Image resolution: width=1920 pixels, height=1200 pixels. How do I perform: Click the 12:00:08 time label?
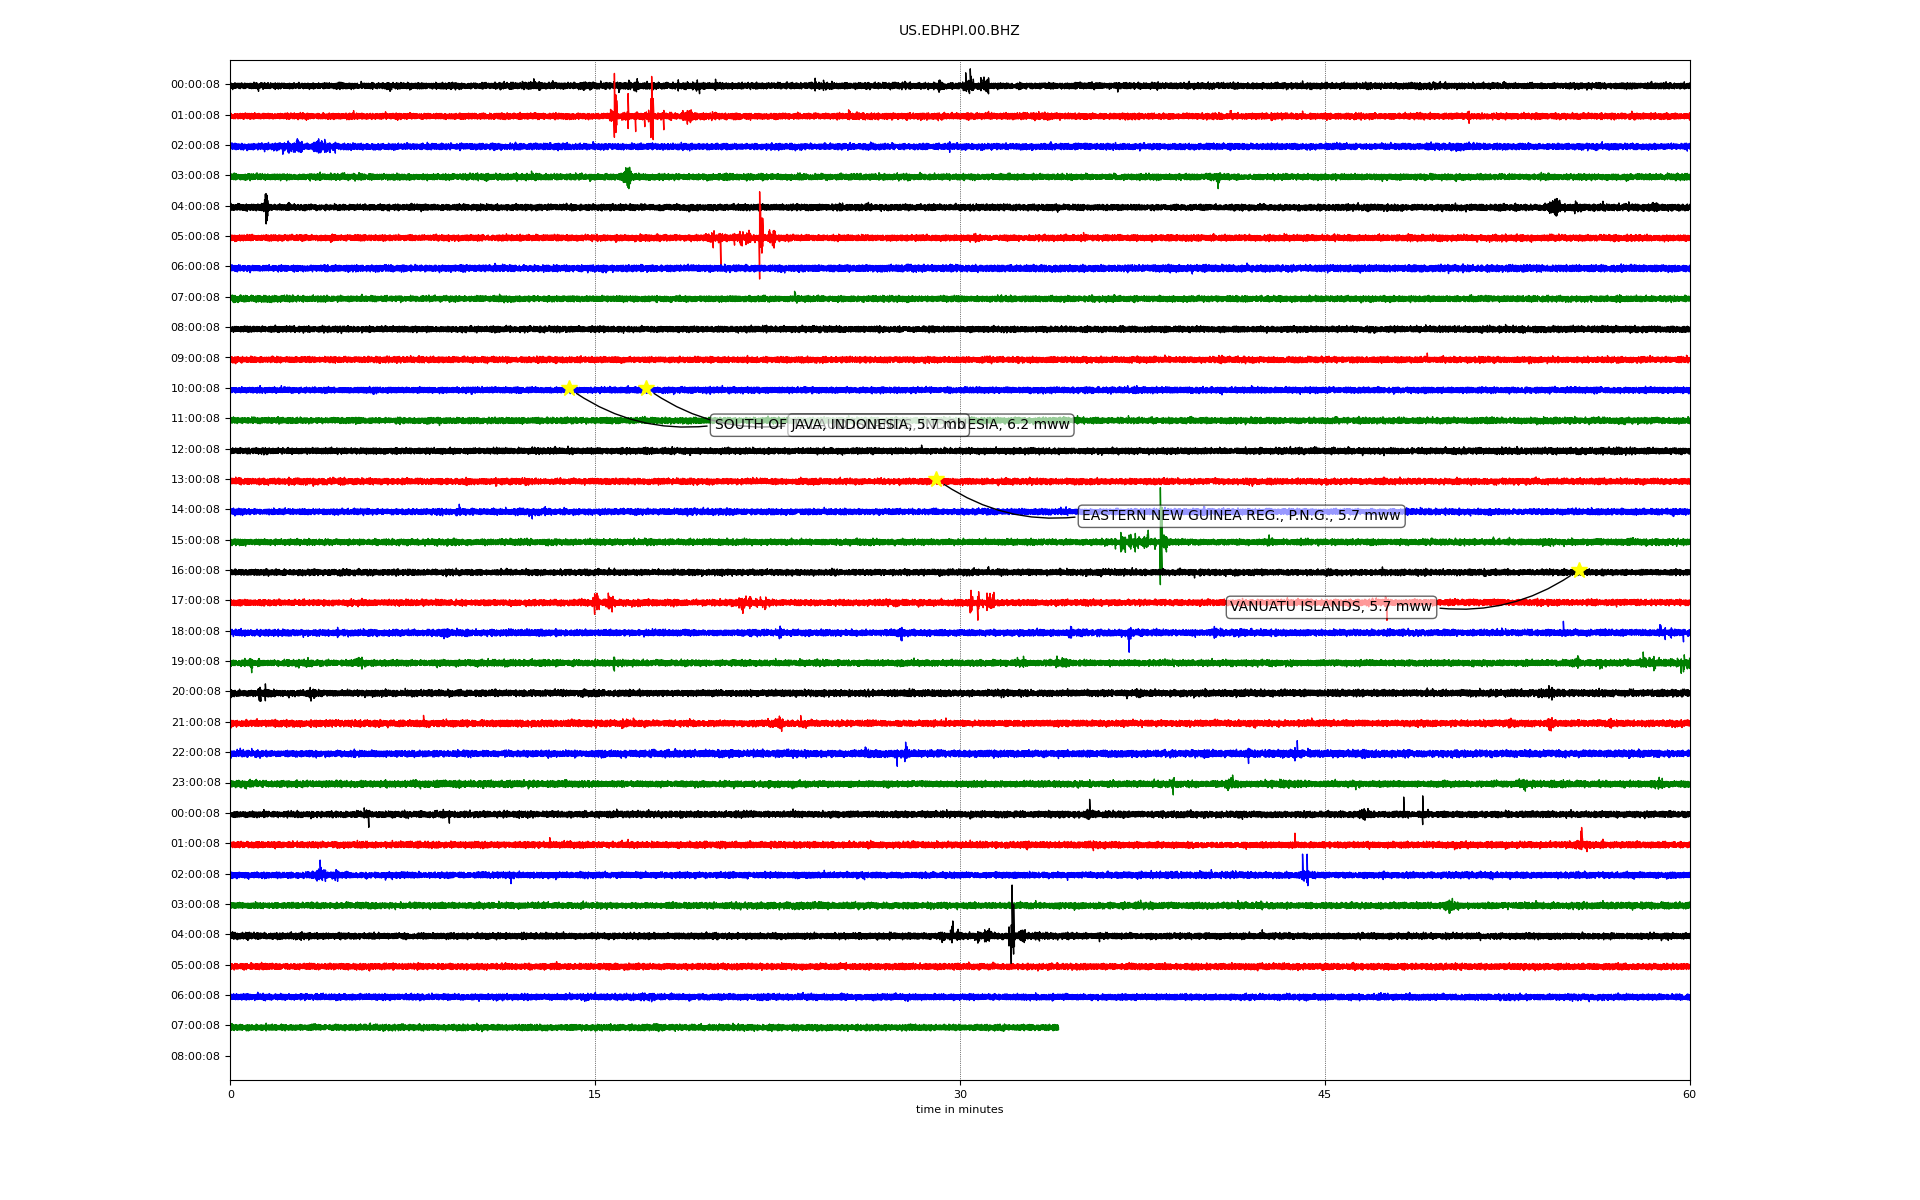[x=195, y=449]
